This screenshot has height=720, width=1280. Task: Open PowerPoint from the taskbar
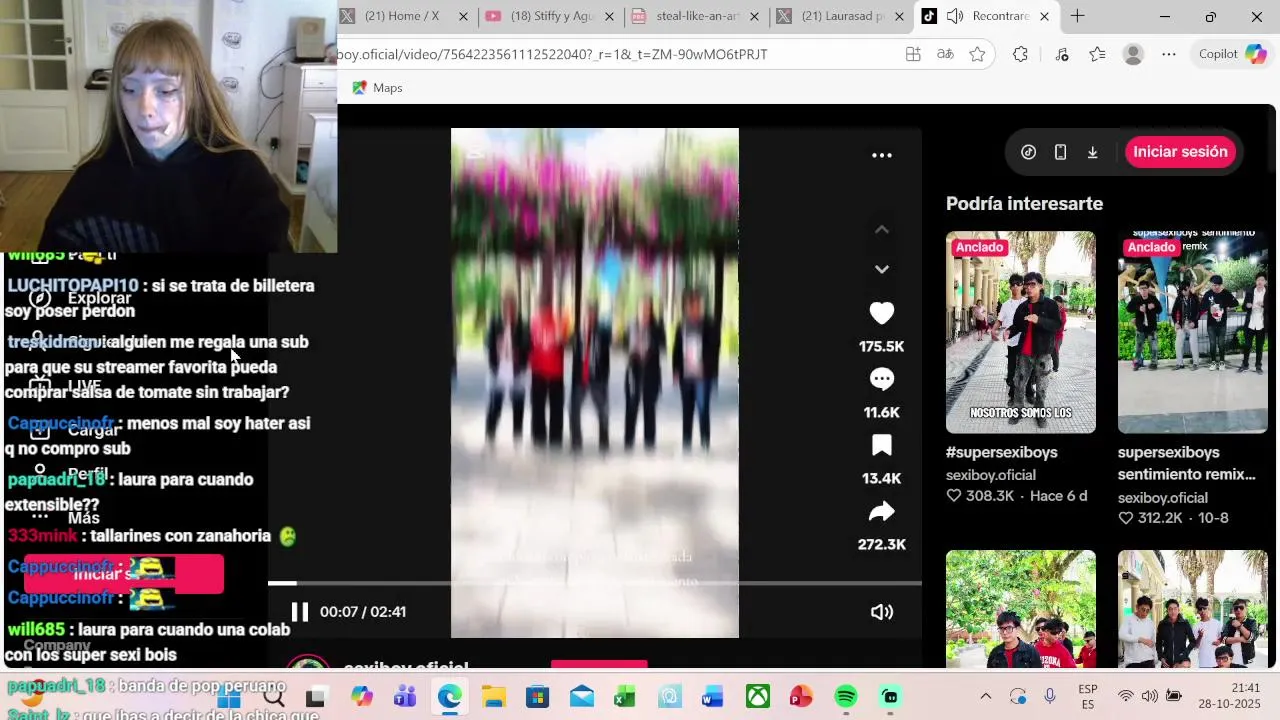pyautogui.click(x=802, y=696)
